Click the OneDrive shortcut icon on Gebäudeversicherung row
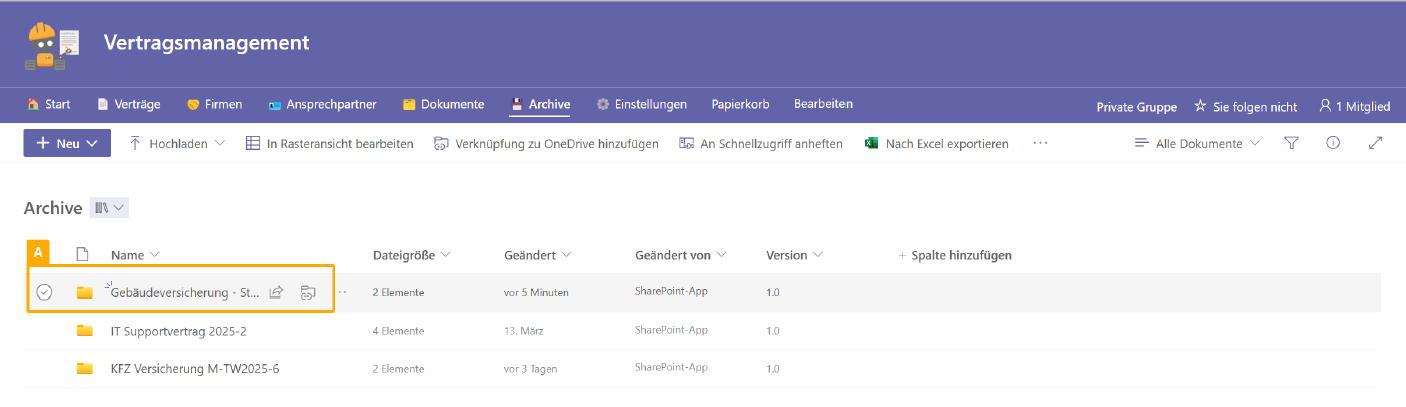This screenshot has height=407, width=1406. [x=309, y=292]
